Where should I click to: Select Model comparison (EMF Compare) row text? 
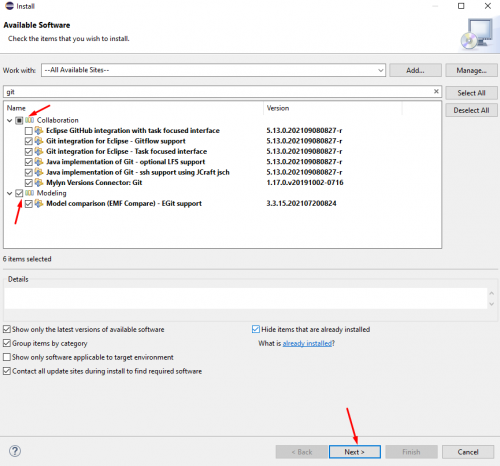[124, 203]
